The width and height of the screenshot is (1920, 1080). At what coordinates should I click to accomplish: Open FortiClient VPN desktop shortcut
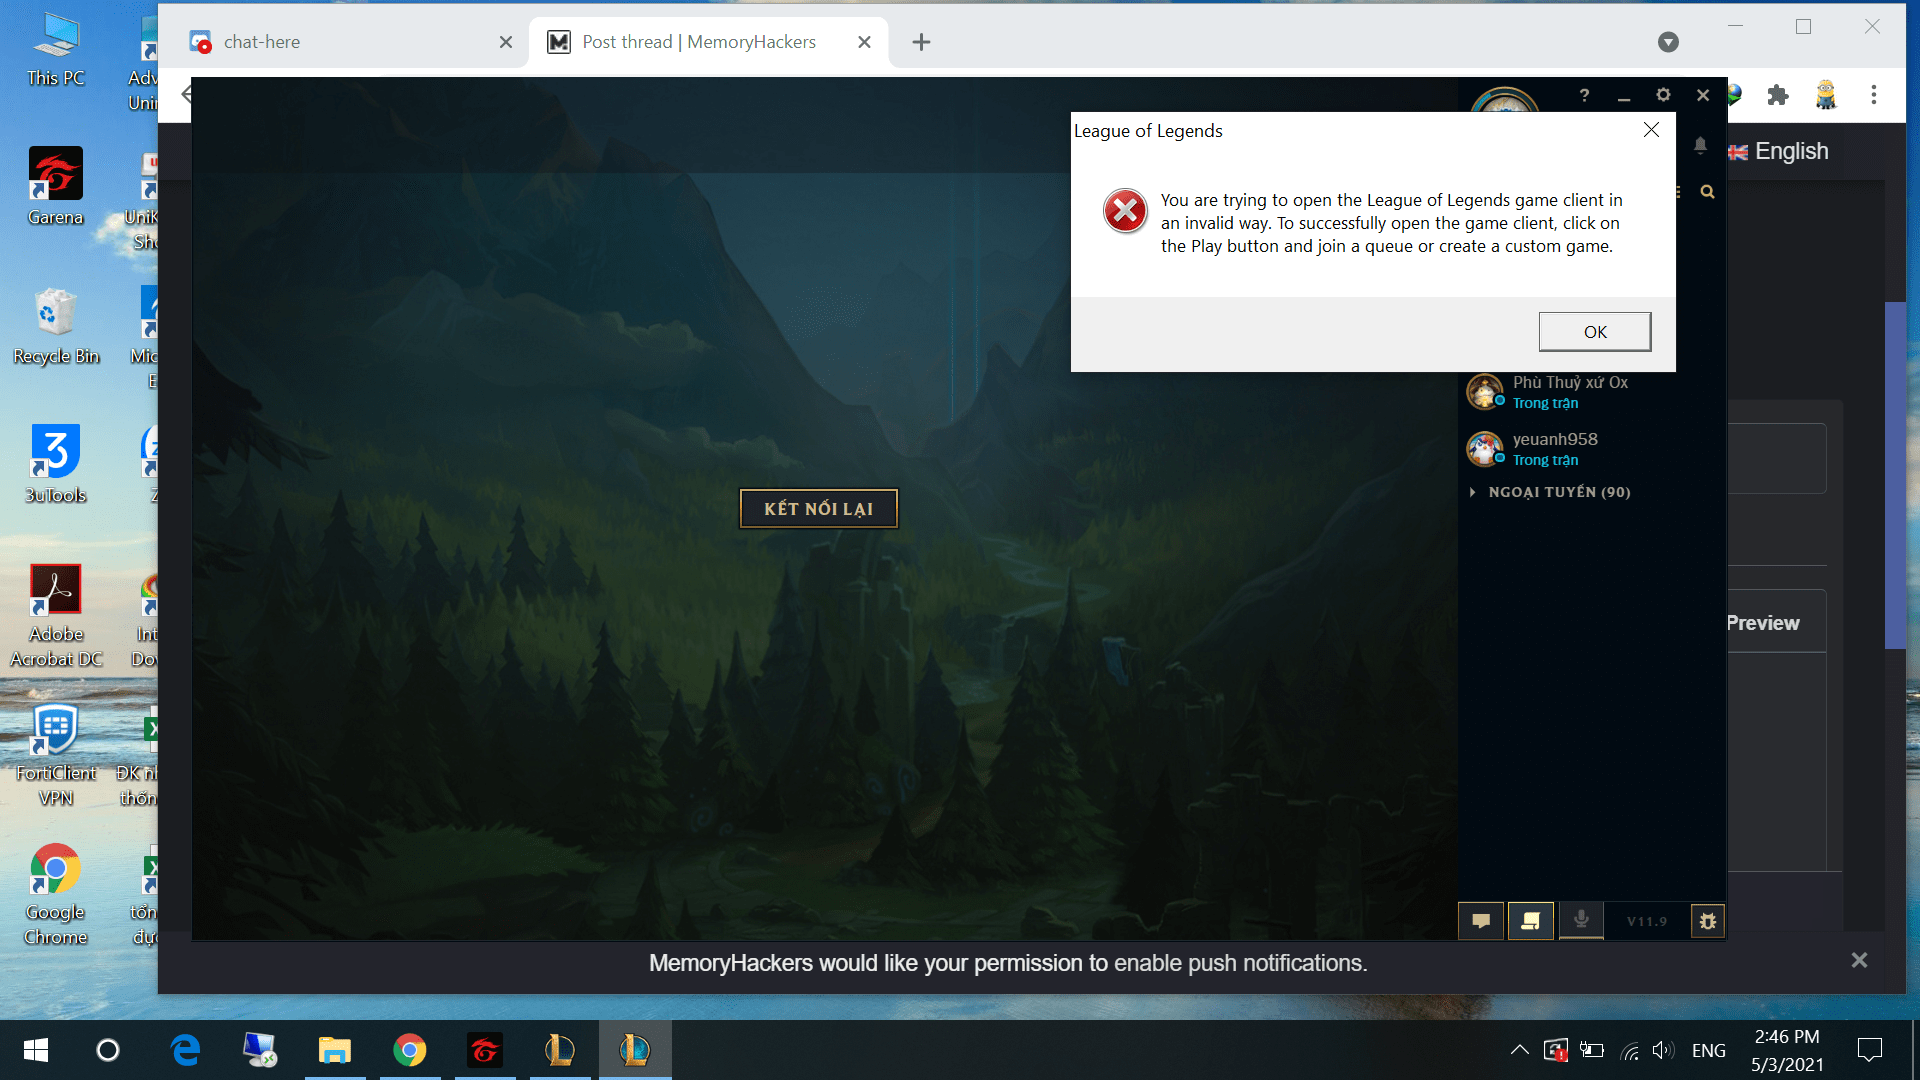56,755
